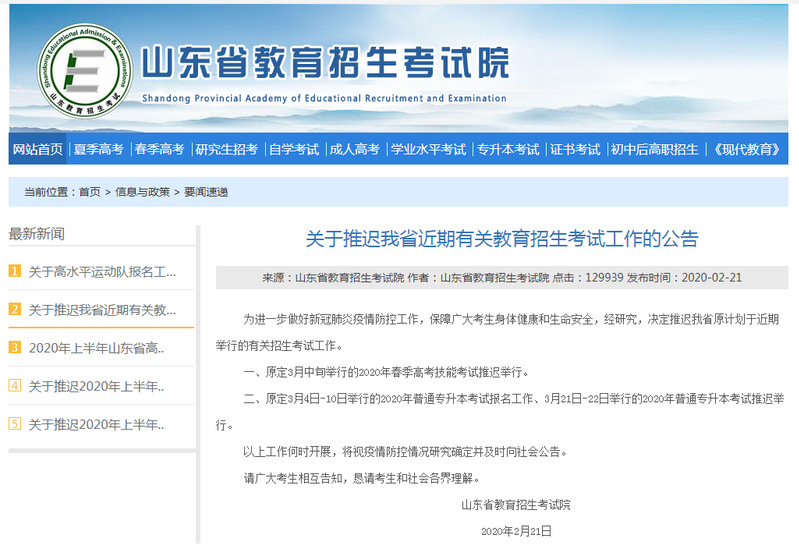Click the sentence 以上工作何时开展
Screen dimensions: 799x549
[x=405, y=452]
